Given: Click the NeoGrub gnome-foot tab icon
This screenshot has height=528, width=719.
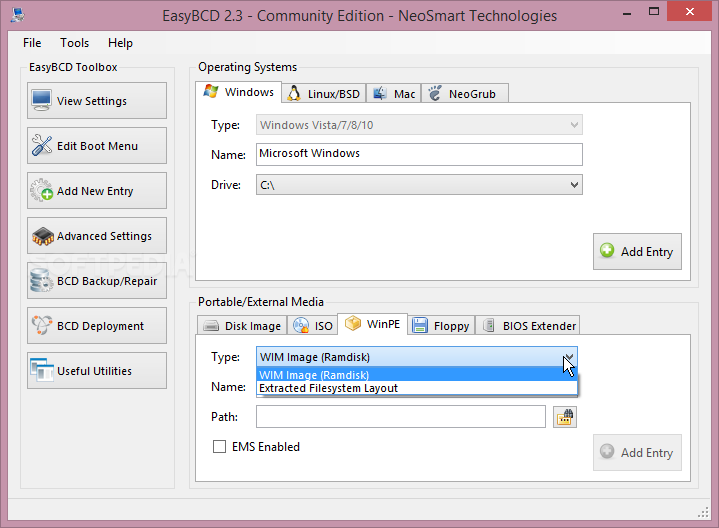Looking at the screenshot, I should (x=435, y=93).
